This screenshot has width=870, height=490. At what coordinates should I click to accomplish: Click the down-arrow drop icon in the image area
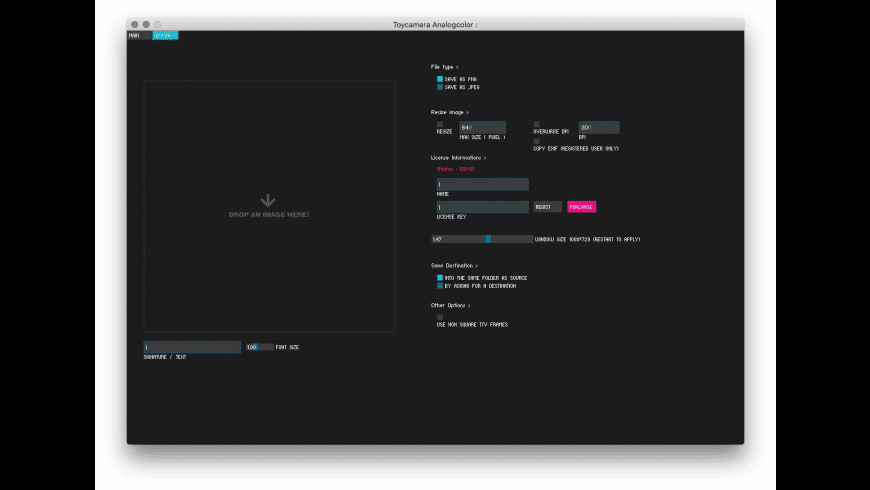tap(268, 200)
